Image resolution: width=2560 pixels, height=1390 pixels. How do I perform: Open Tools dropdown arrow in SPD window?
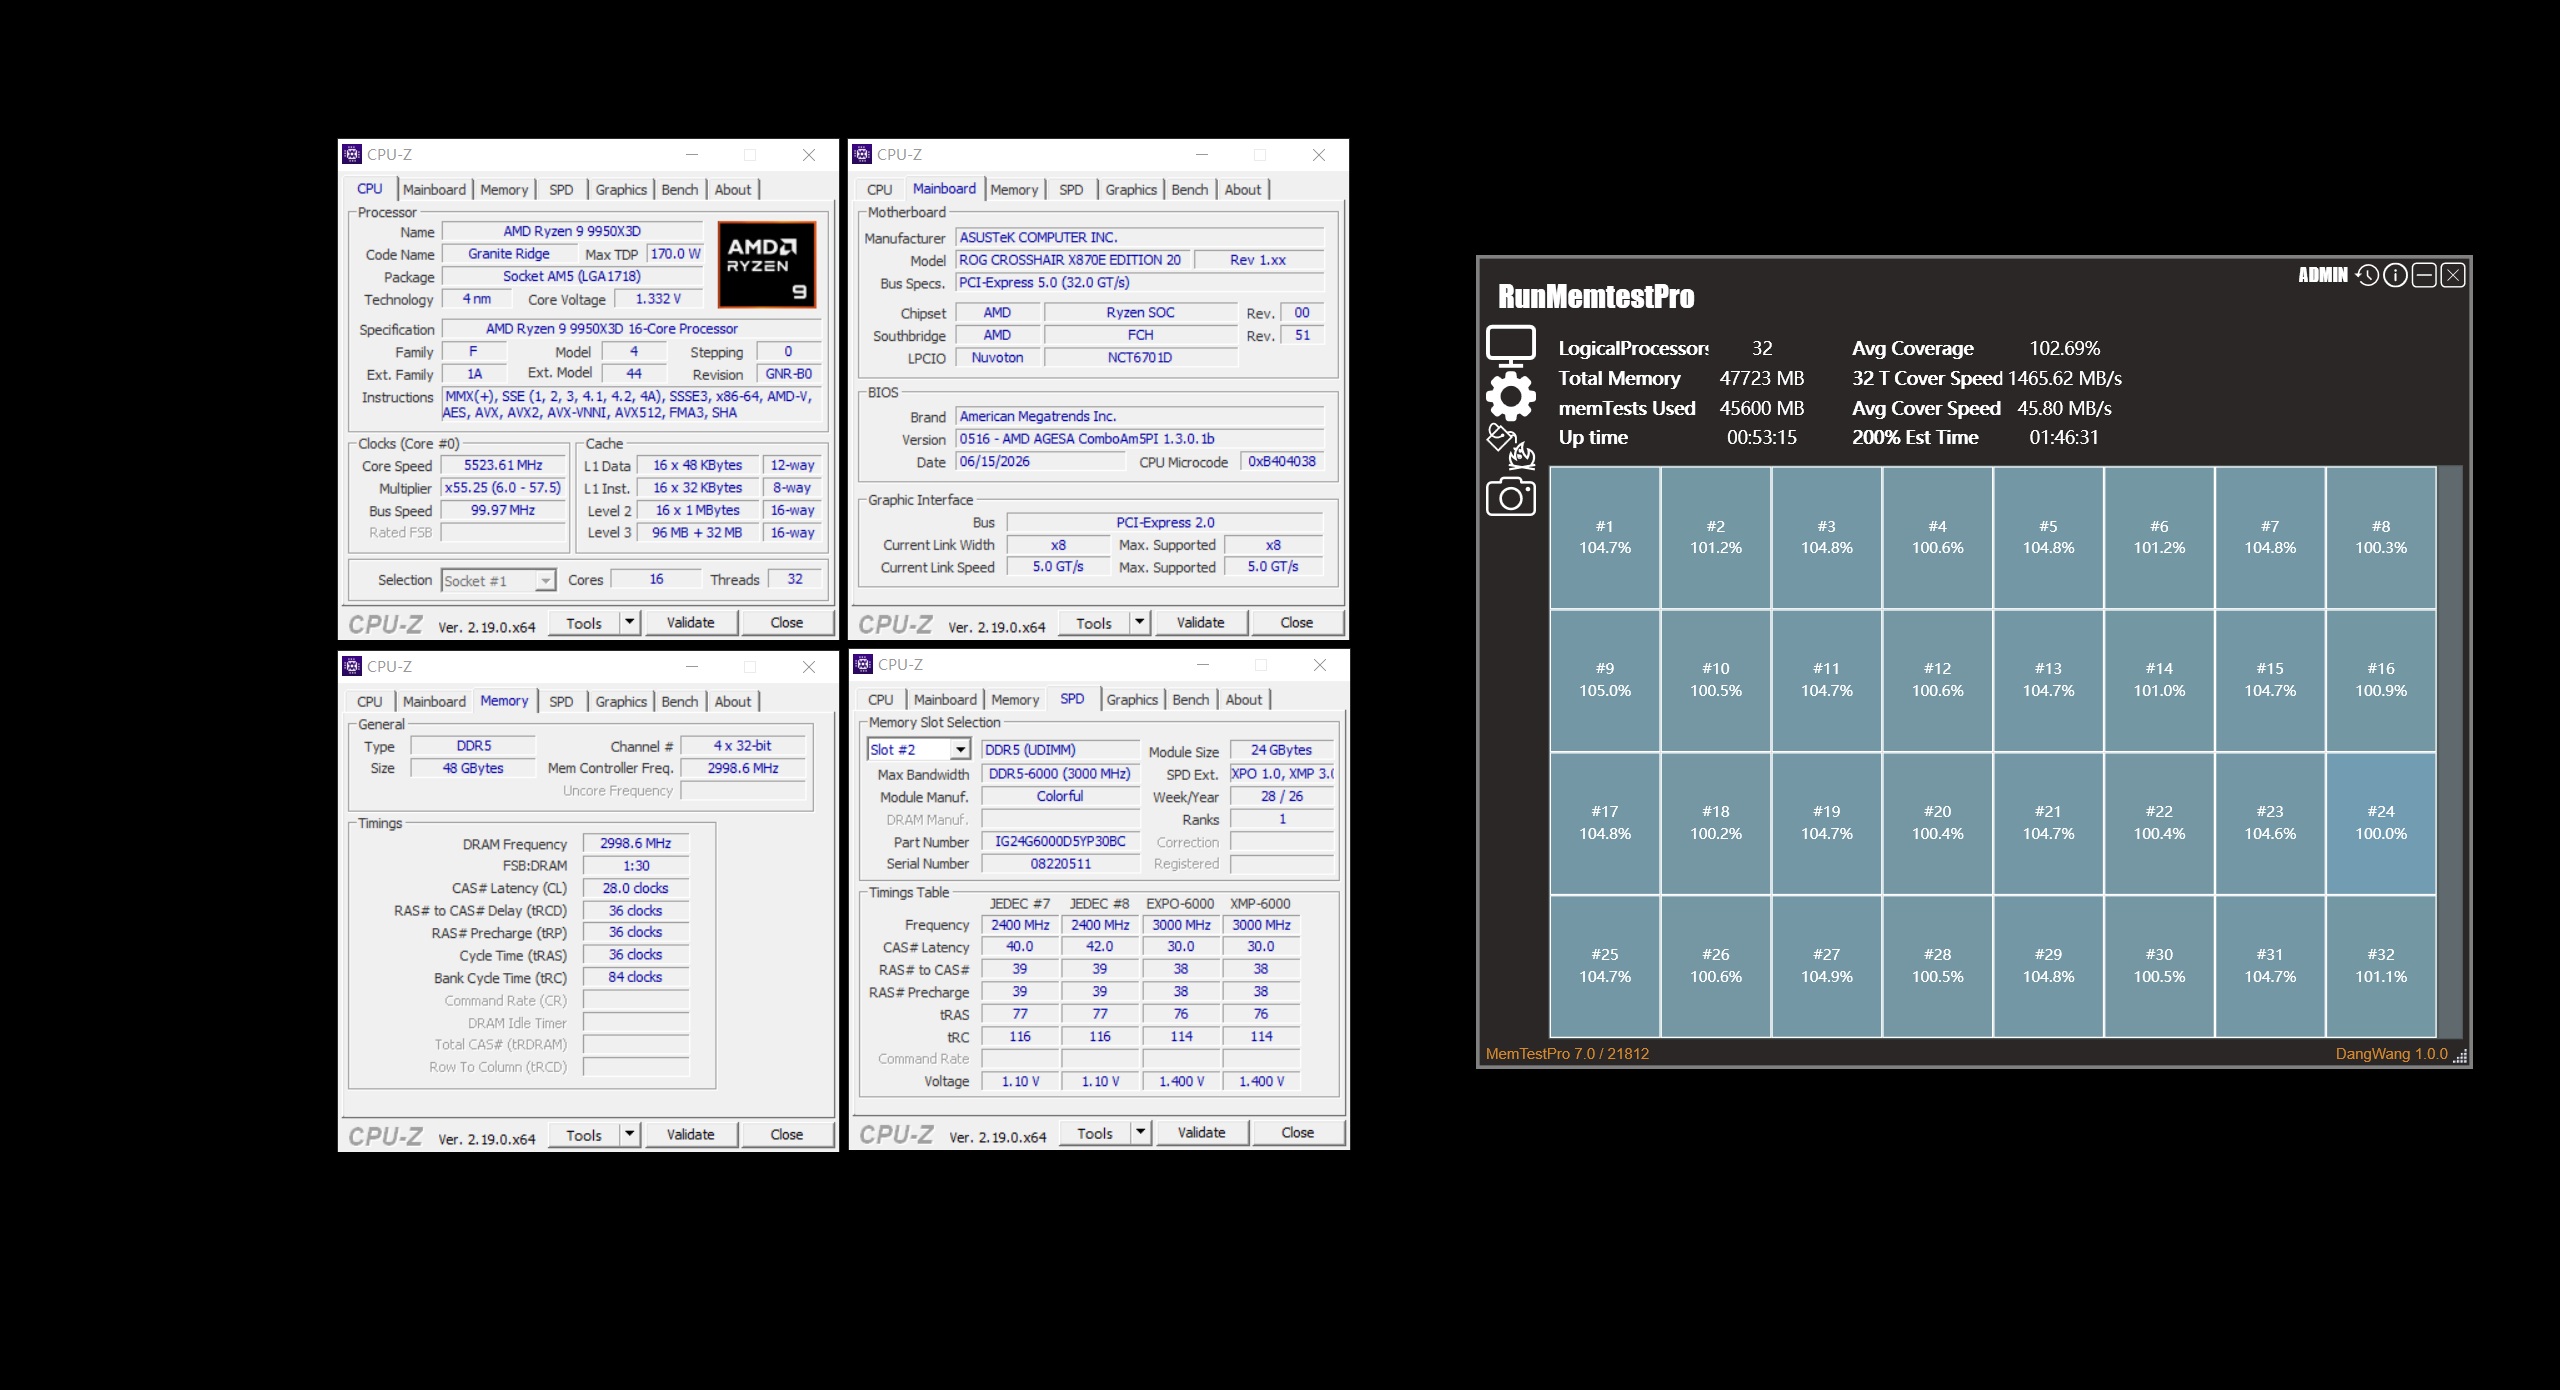1140,1132
